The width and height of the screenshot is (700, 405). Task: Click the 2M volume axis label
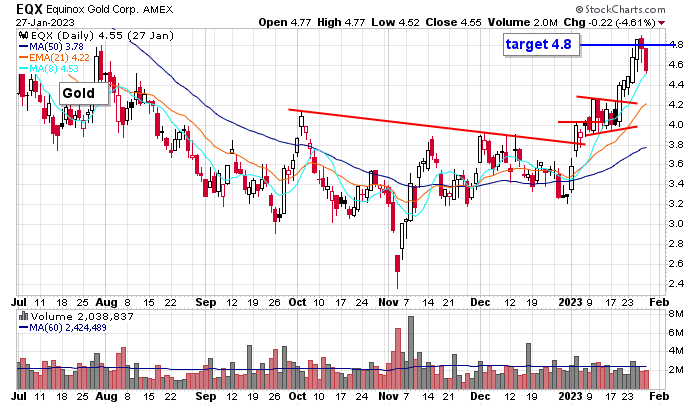point(676,370)
